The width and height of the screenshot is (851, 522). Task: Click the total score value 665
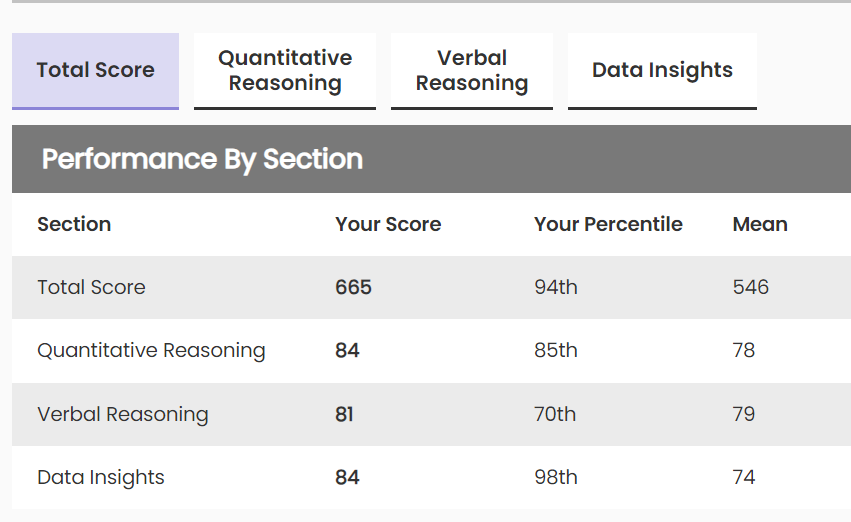pyautogui.click(x=353, y=287)
